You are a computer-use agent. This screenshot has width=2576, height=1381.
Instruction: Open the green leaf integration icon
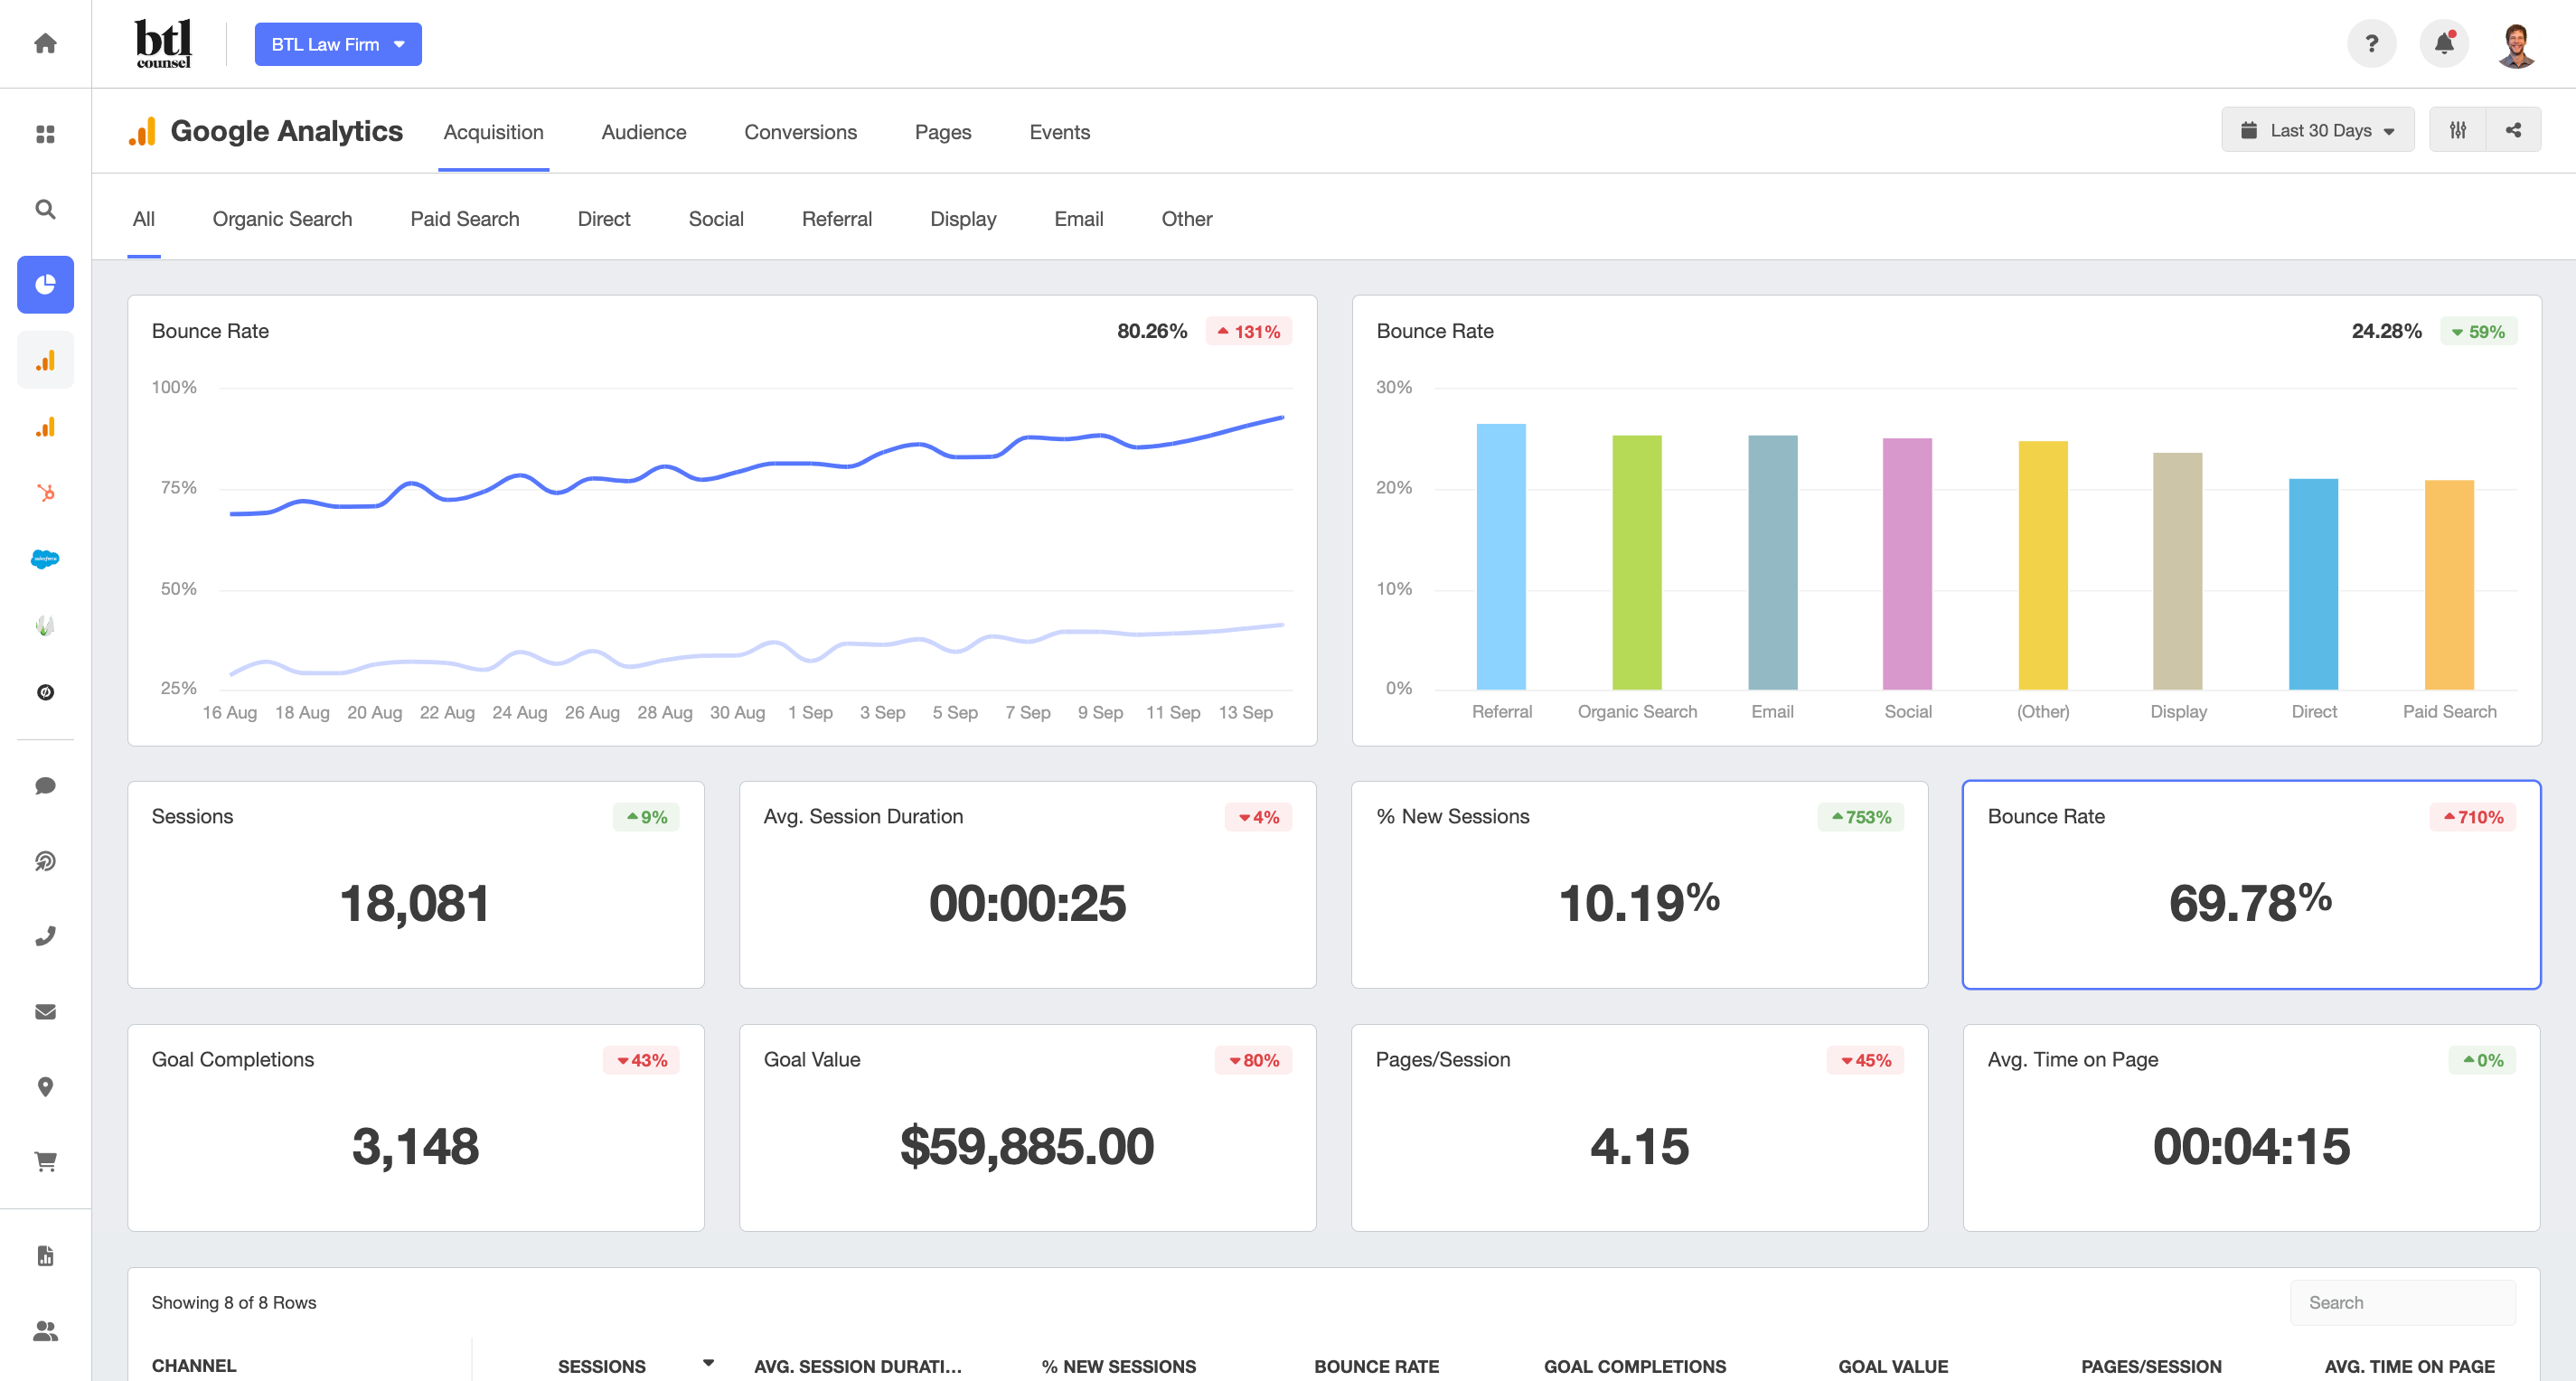coord(45,626)
